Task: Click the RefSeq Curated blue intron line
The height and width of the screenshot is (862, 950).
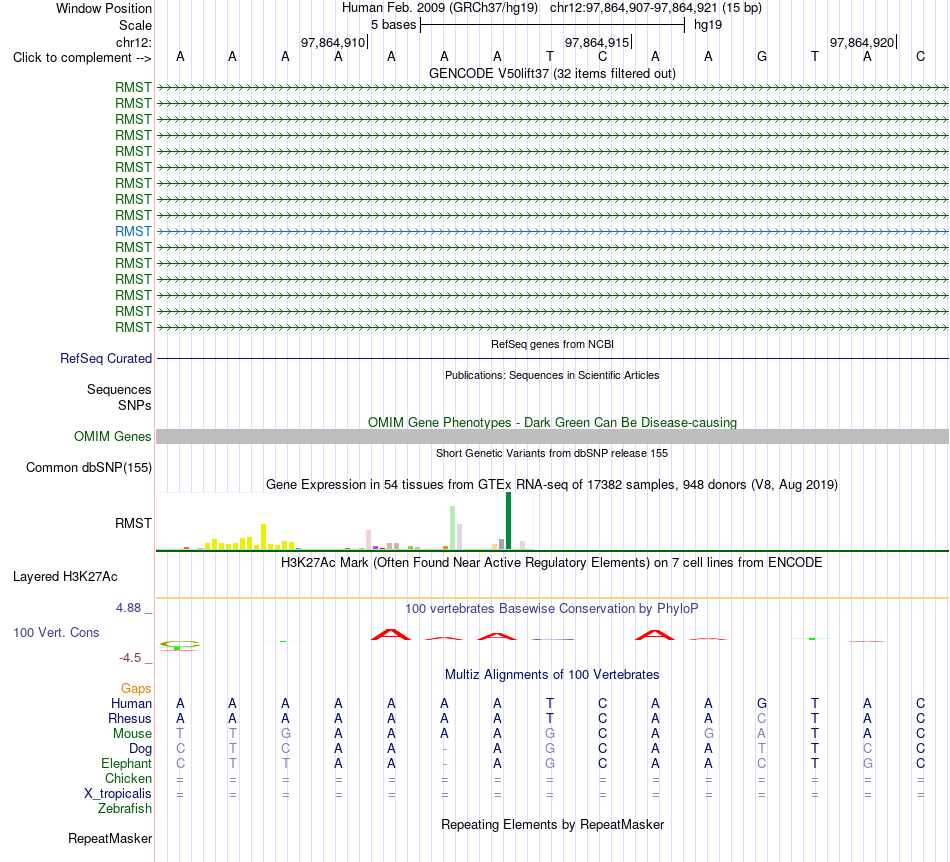Action: tap(552, 359)
